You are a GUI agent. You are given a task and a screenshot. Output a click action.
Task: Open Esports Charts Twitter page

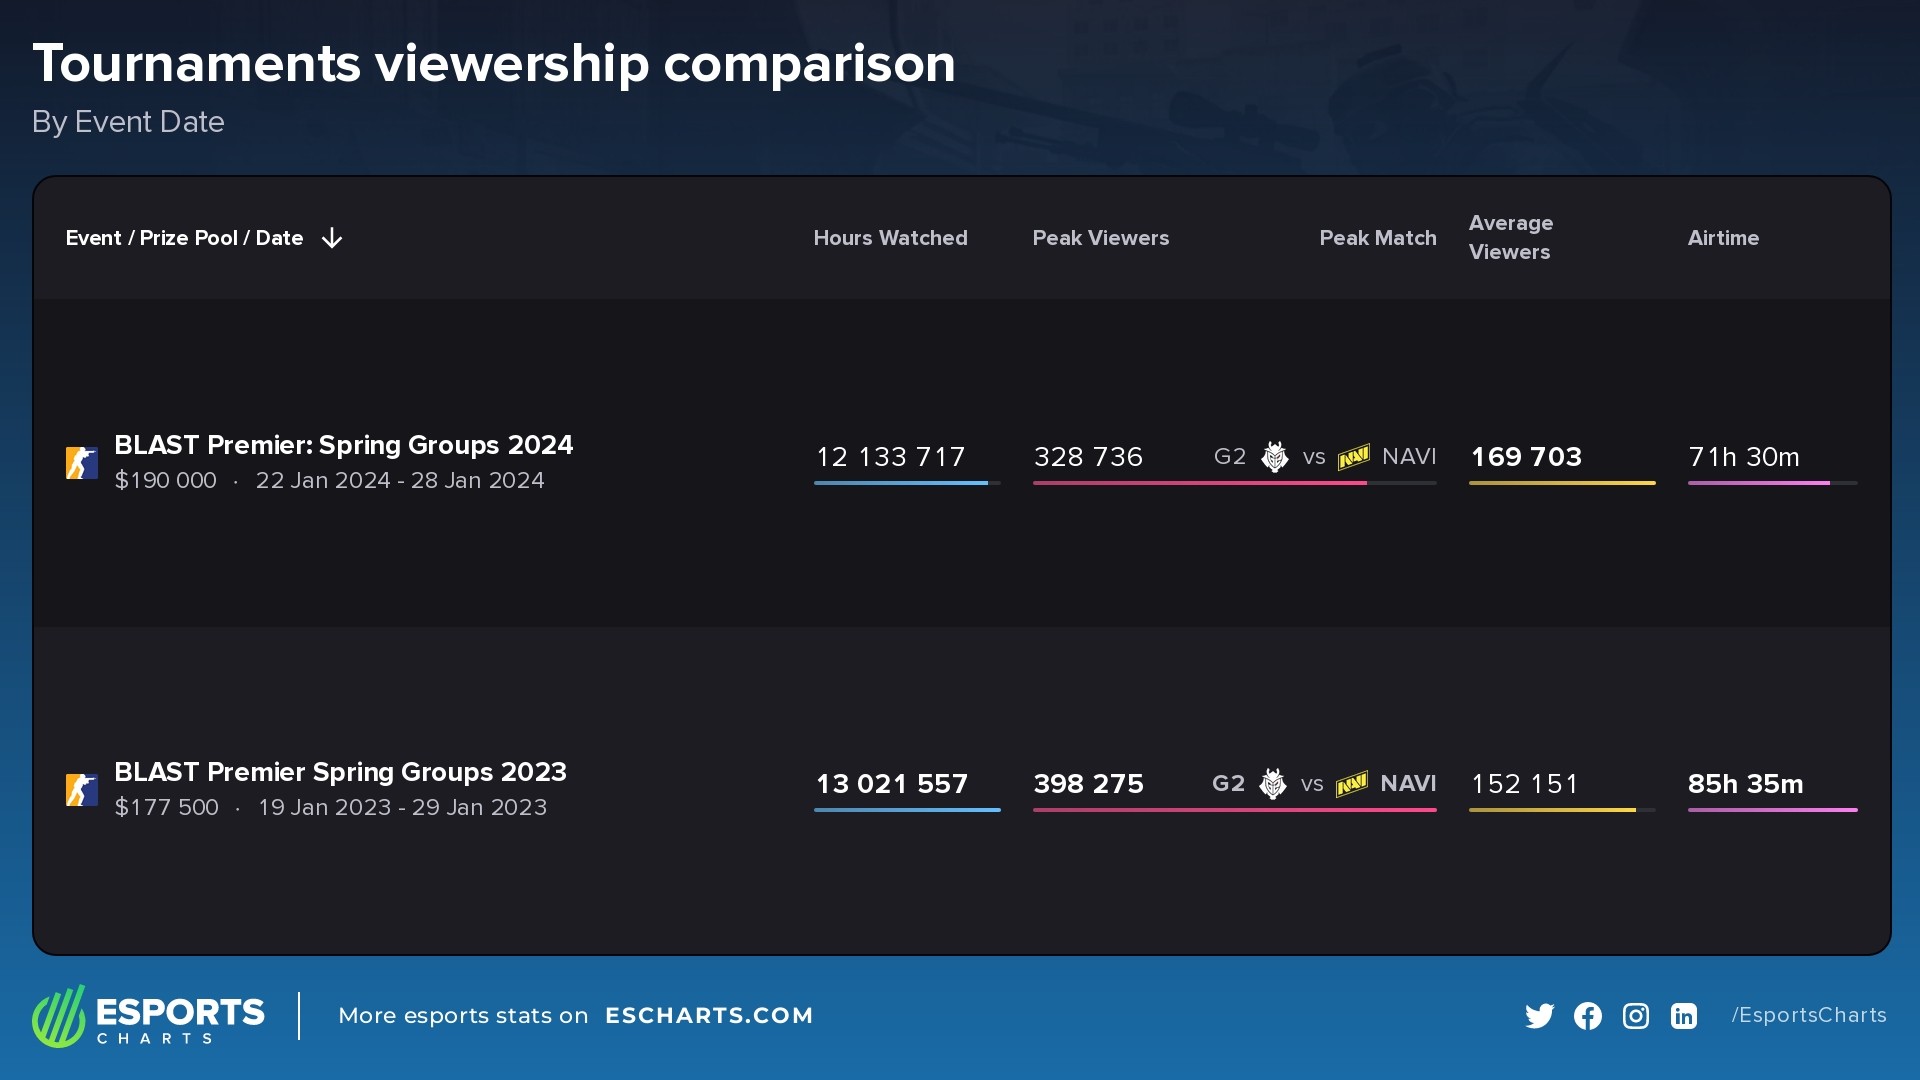click(1540, 1015)
